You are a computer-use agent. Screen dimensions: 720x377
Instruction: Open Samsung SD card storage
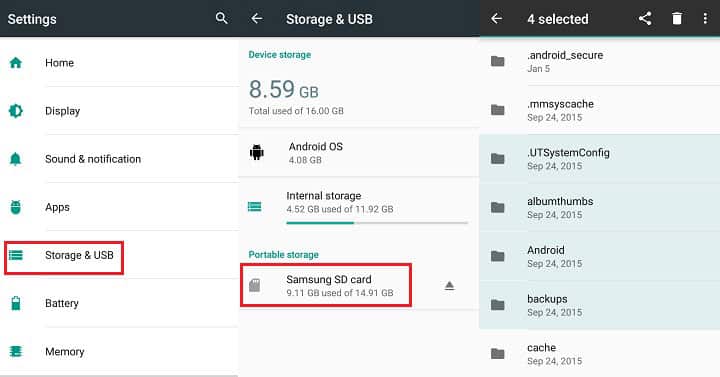click(x=326, y=285)
